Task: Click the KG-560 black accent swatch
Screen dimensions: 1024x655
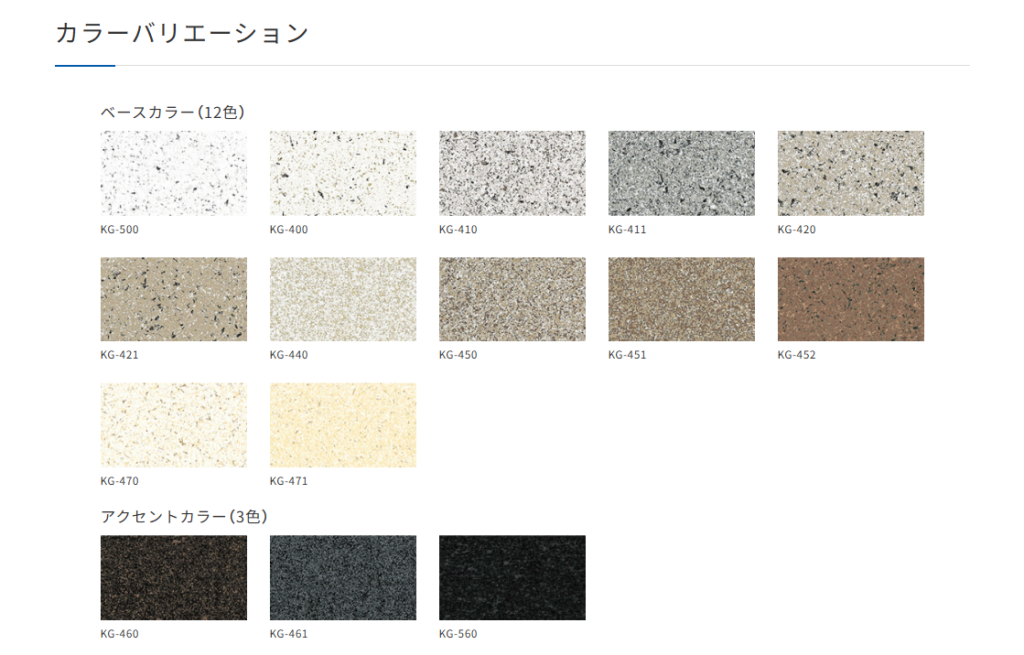Action: coord(512,577)
